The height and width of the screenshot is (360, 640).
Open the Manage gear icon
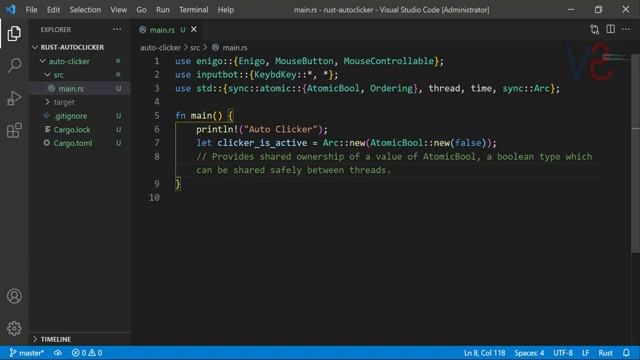pyautogui.click(x=14, y=328)
